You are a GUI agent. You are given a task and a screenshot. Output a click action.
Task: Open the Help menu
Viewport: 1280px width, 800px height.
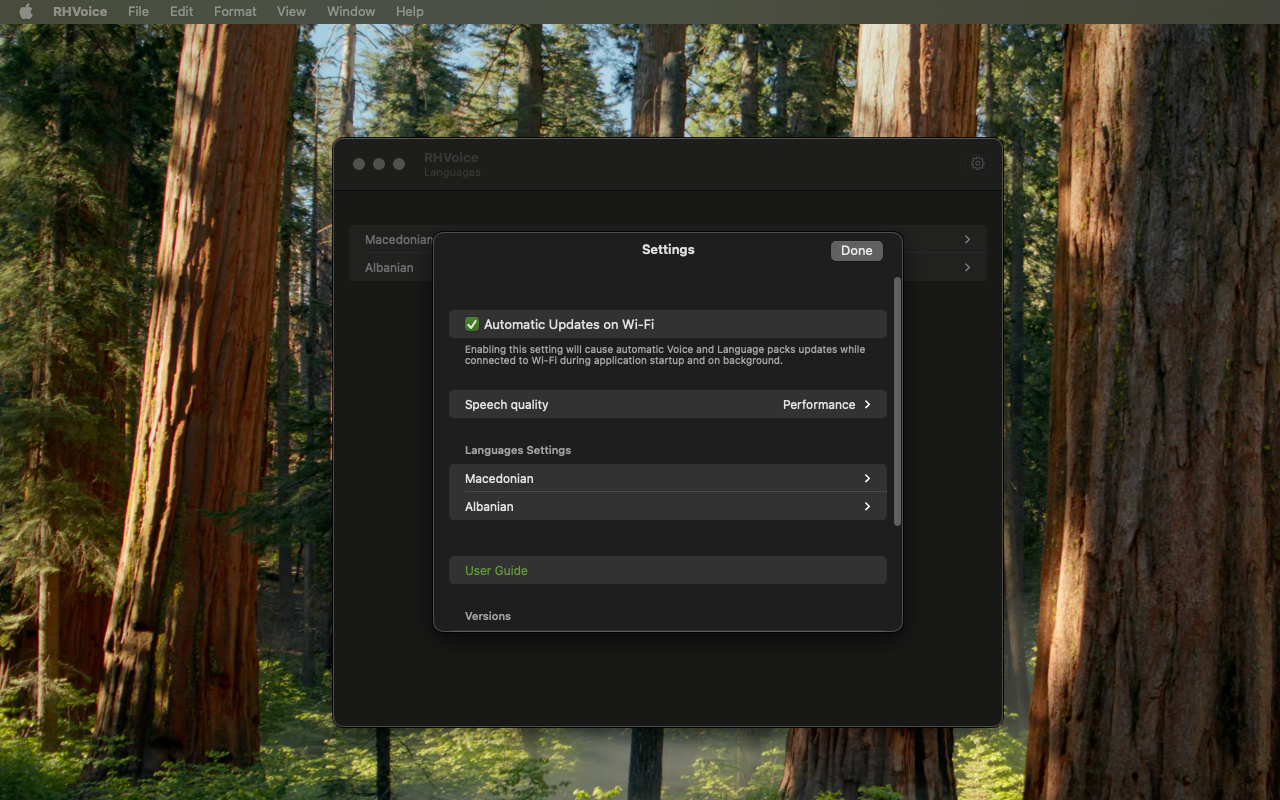(410, 11)
